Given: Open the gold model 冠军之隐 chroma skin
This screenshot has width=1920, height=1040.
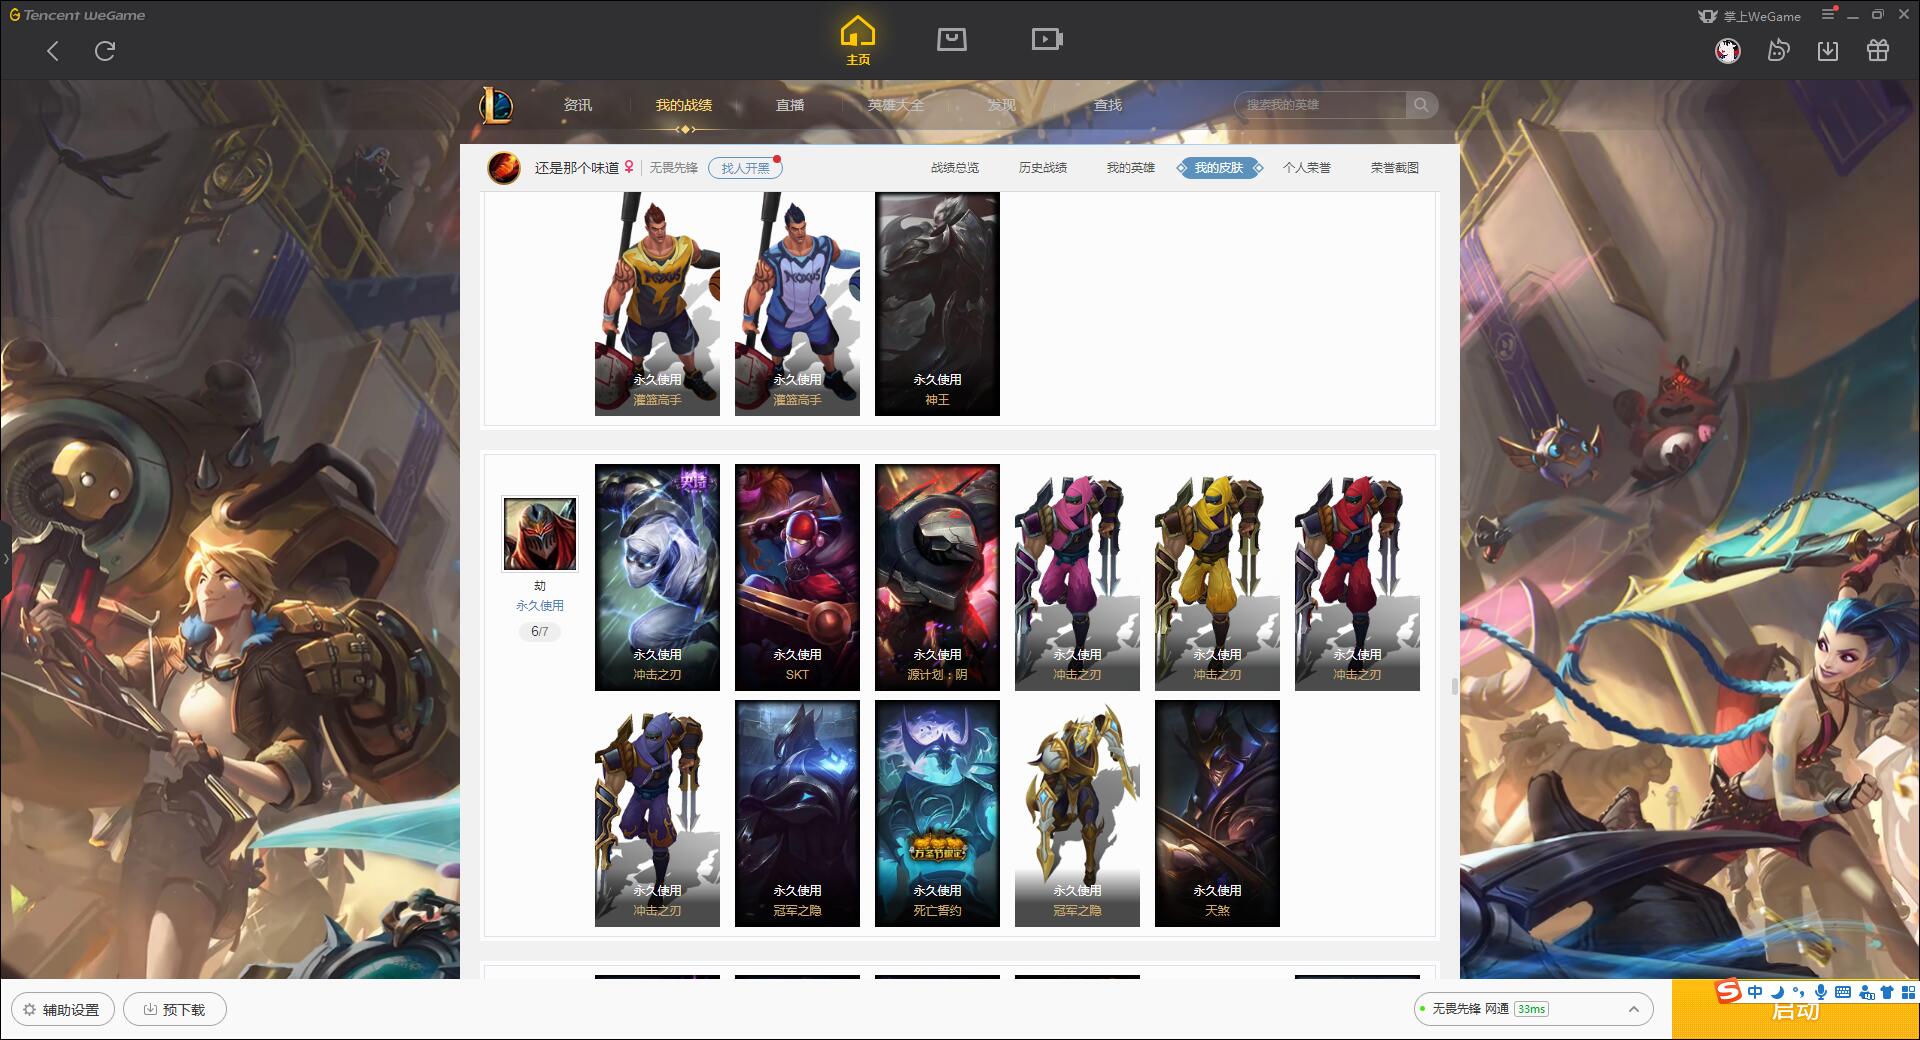Looking at the screenshot, I should (x=1077, y=813).
